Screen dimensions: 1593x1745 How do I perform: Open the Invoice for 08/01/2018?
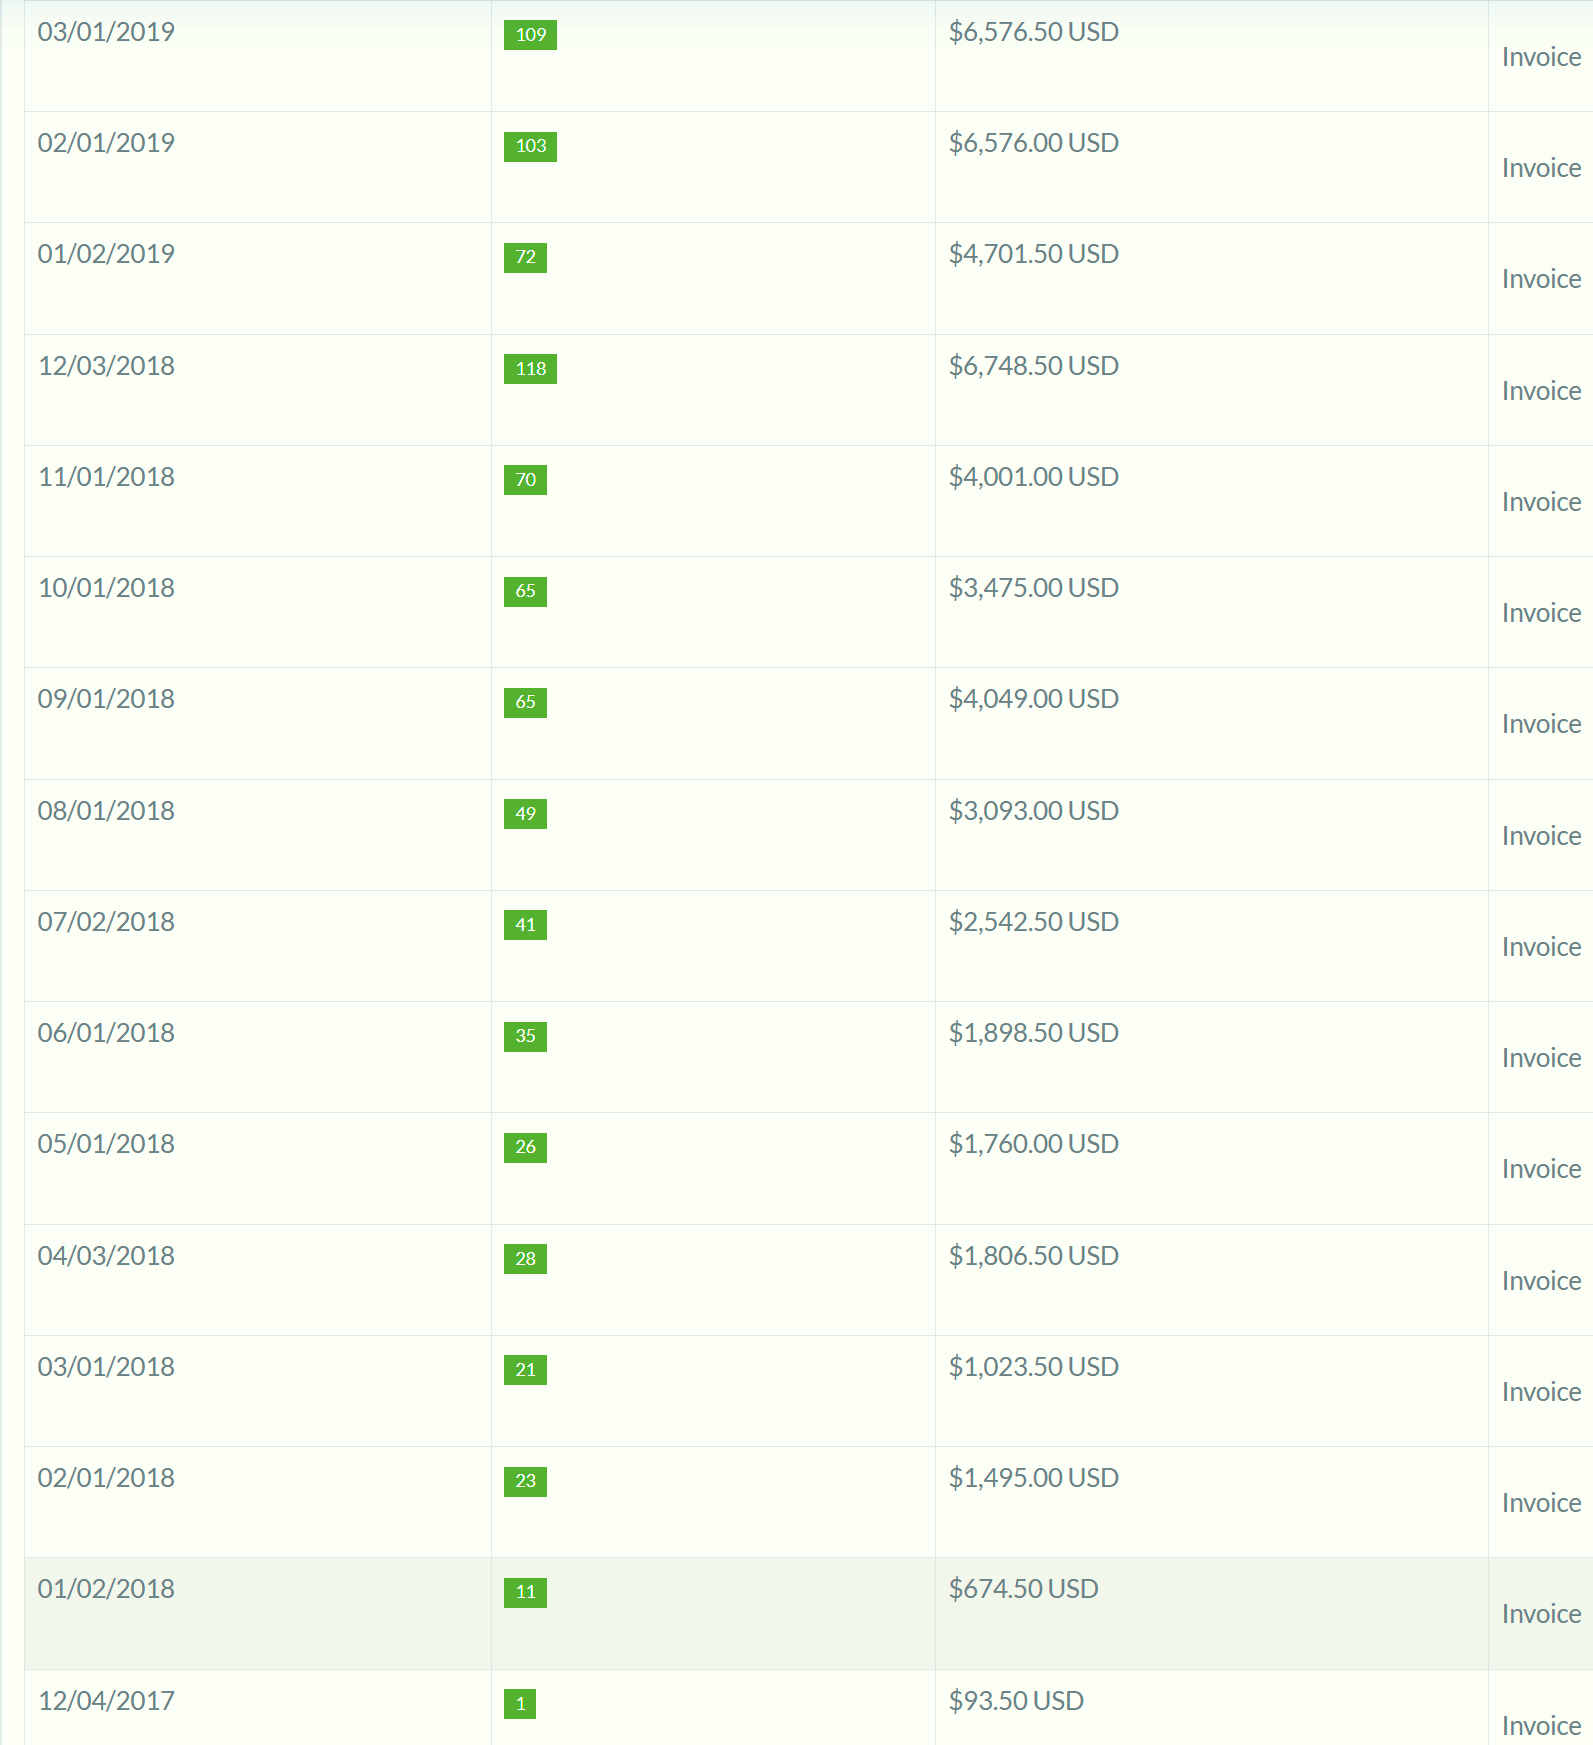1540,836
